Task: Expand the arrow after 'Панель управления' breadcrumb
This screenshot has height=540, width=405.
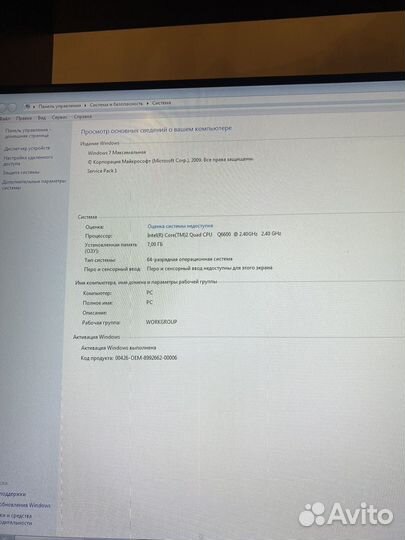Action: 85,105
